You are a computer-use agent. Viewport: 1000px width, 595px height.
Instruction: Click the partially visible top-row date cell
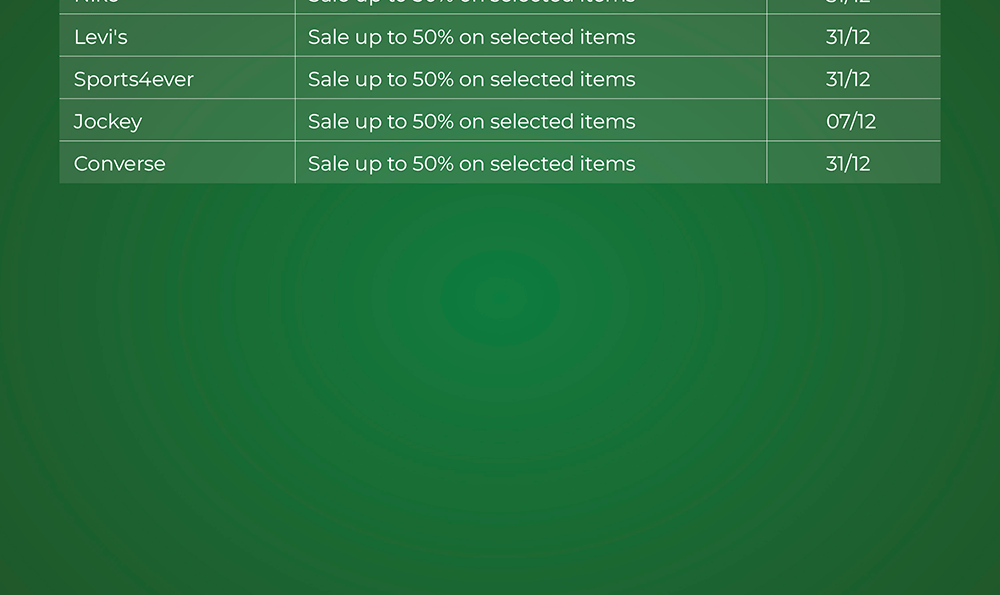tap(848, 4)
